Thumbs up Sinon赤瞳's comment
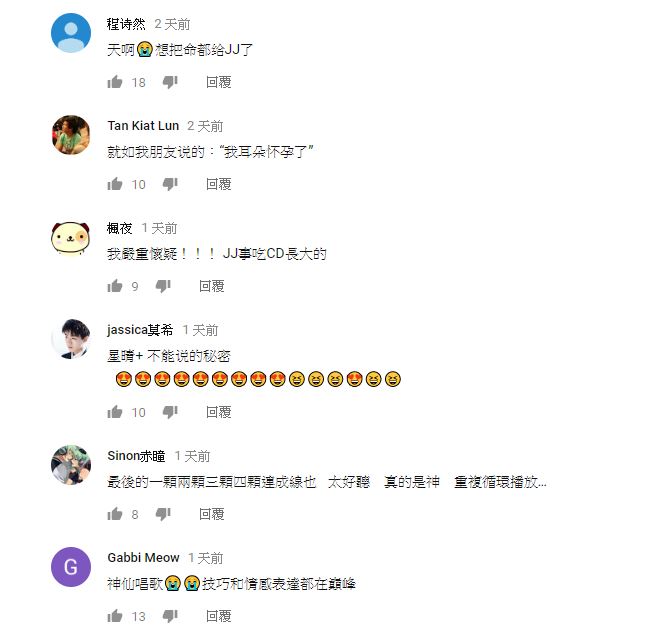 115,514
